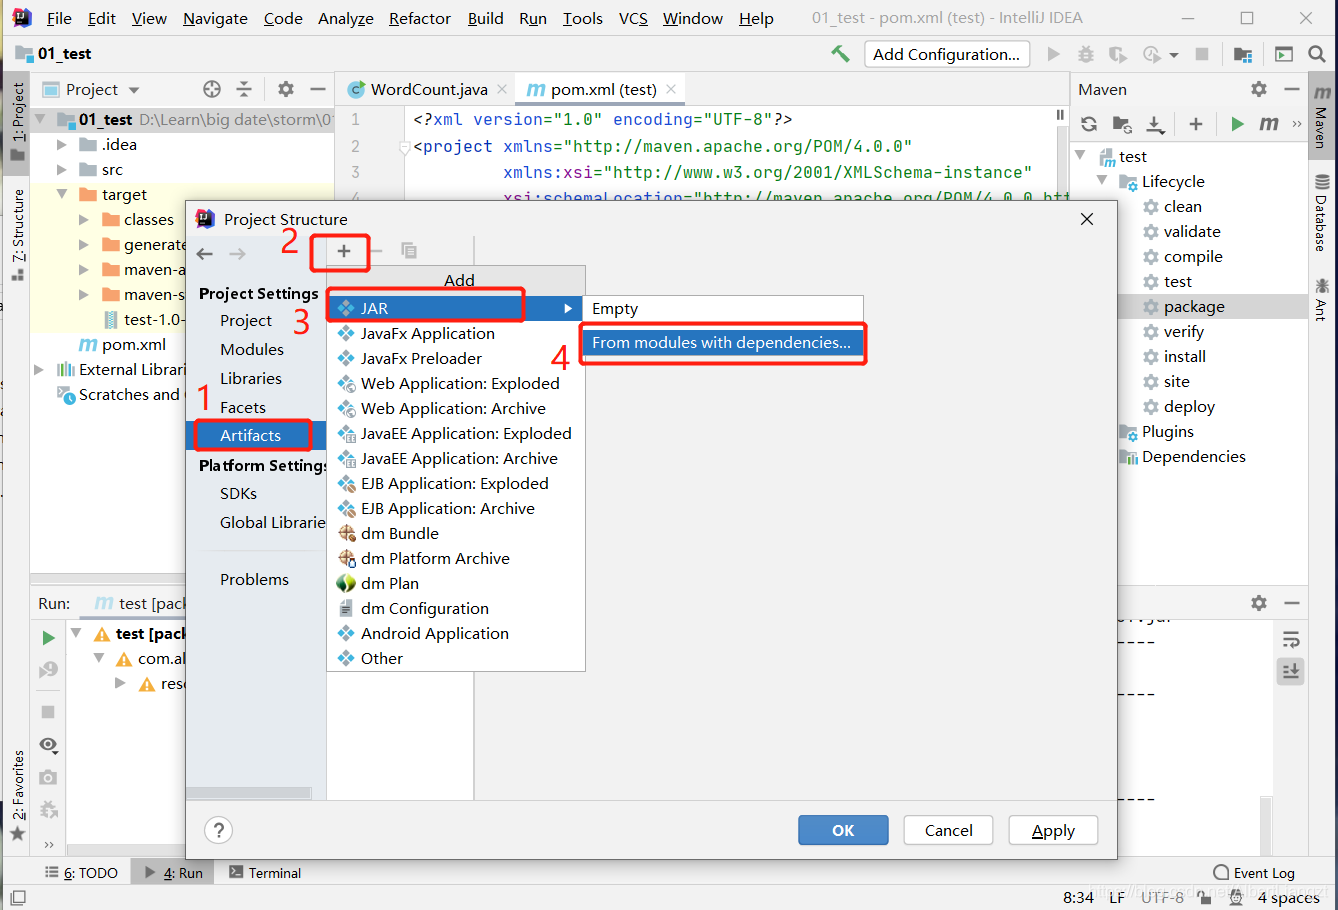Select the clean lifecycle goal
Screen dimensions: 1338x910
[1182, 206]
